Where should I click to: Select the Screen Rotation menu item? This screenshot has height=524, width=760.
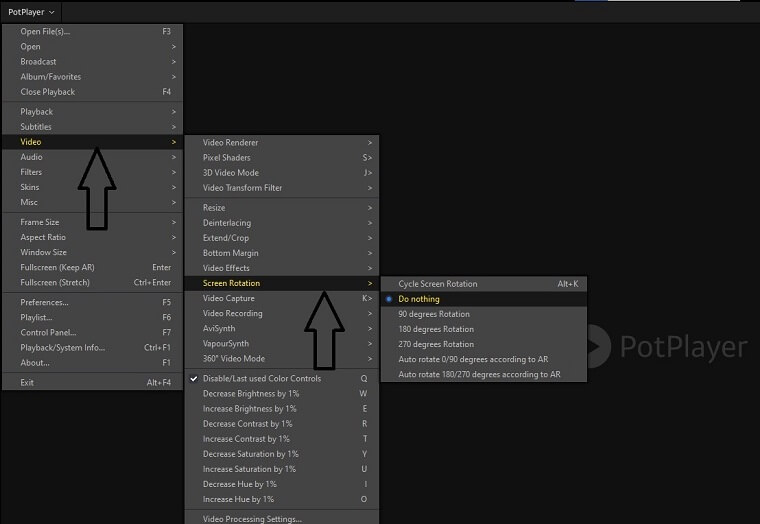tap(282, 283)
